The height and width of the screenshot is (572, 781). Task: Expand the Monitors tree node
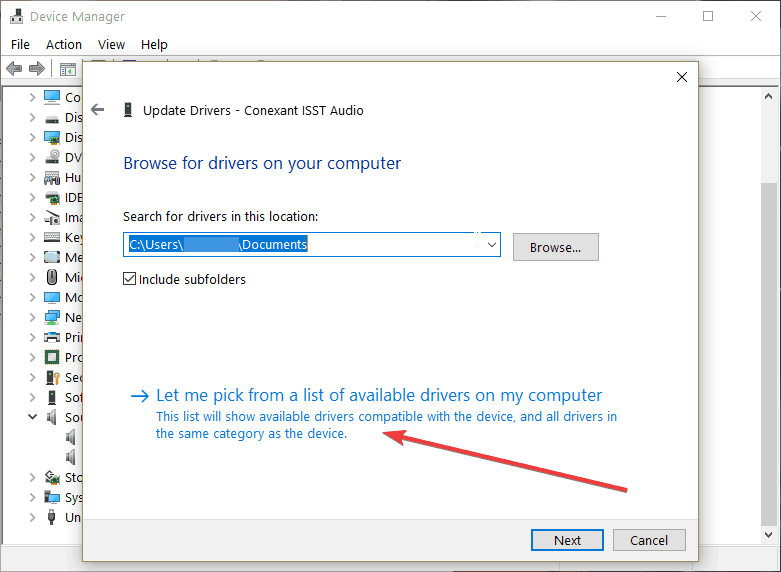(x=32, y=297)
